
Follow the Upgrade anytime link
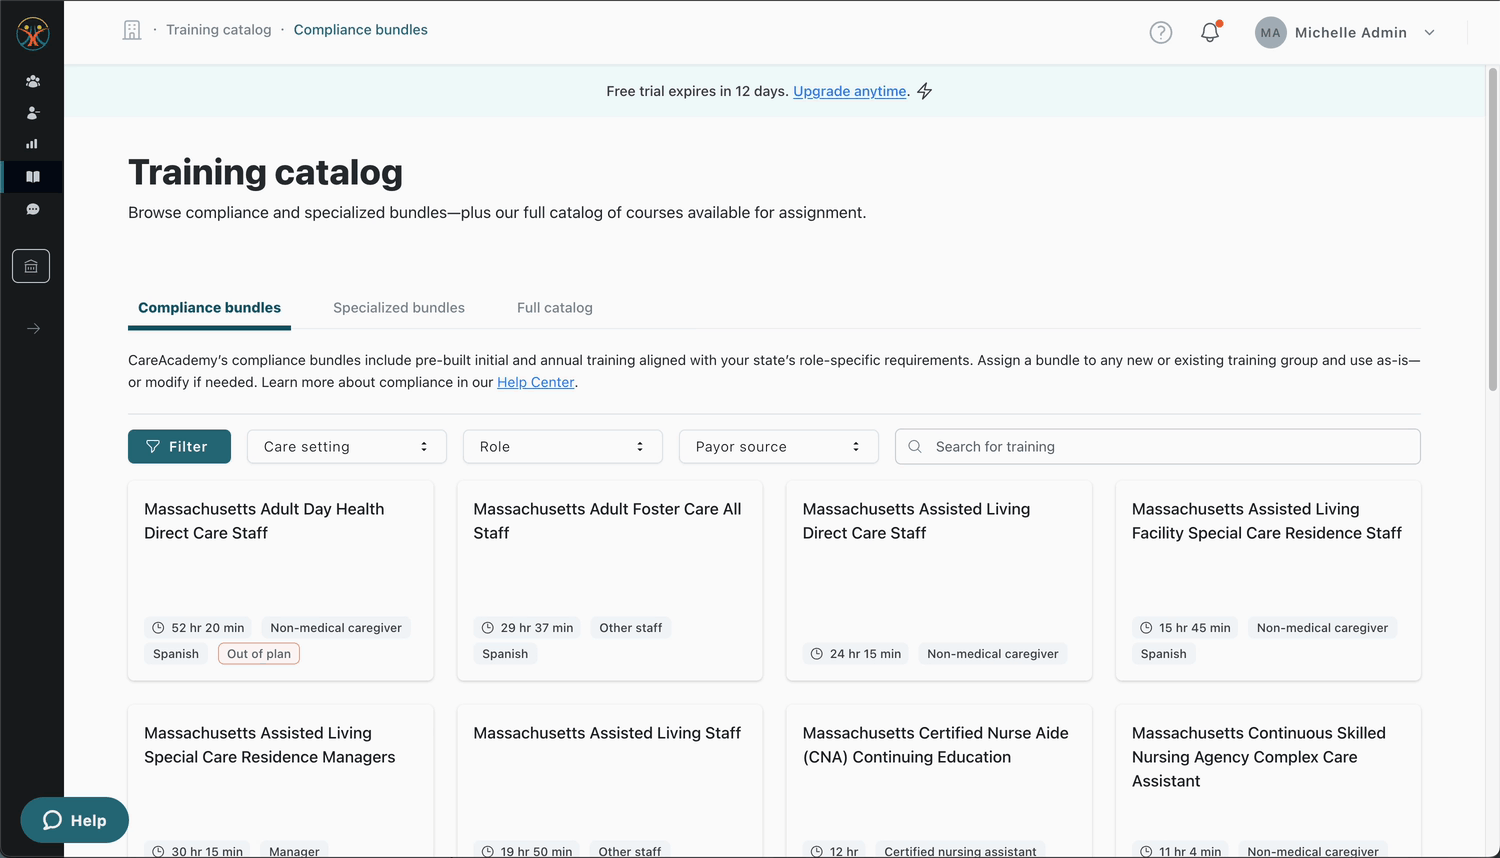849,91
